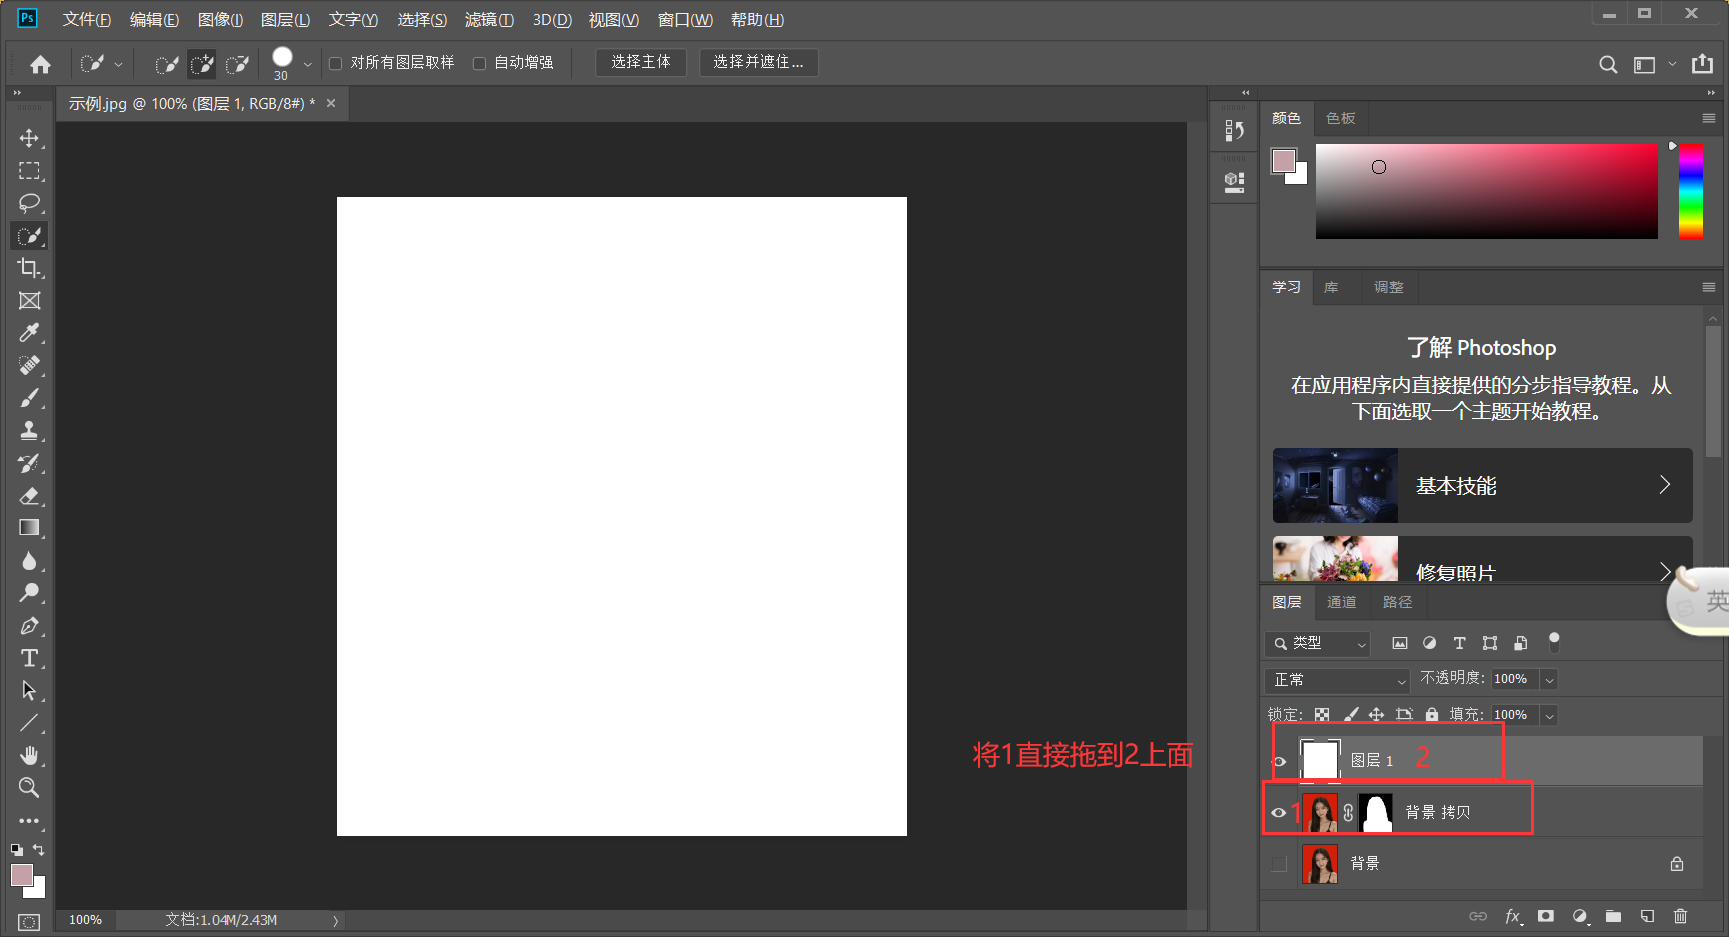The height and width of the screenshot is (937, 1729).
Task: Hide the 图层 1 layer eye icon
Action: pyautogui.click(x=1279, y=761)
